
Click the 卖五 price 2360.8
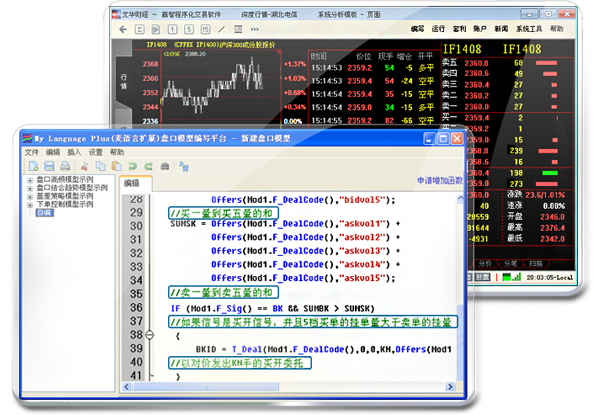477,63
